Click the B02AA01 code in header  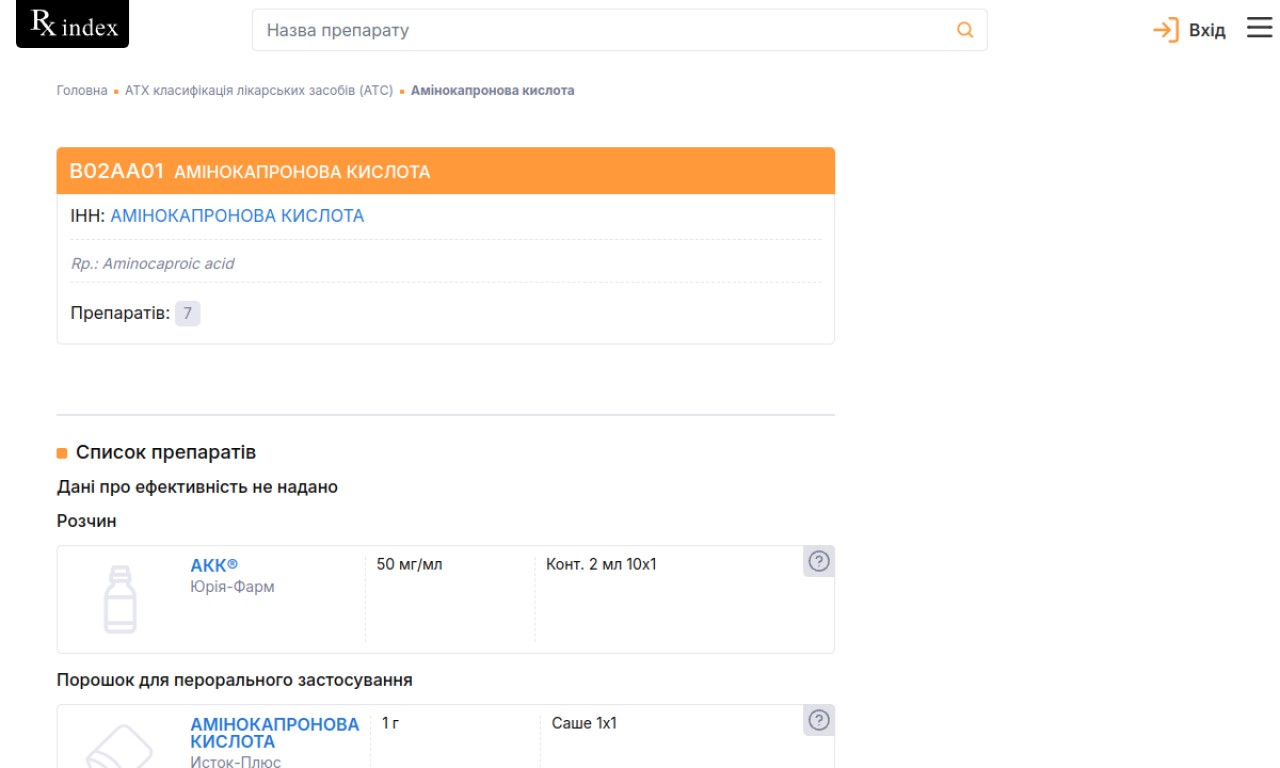117,171
